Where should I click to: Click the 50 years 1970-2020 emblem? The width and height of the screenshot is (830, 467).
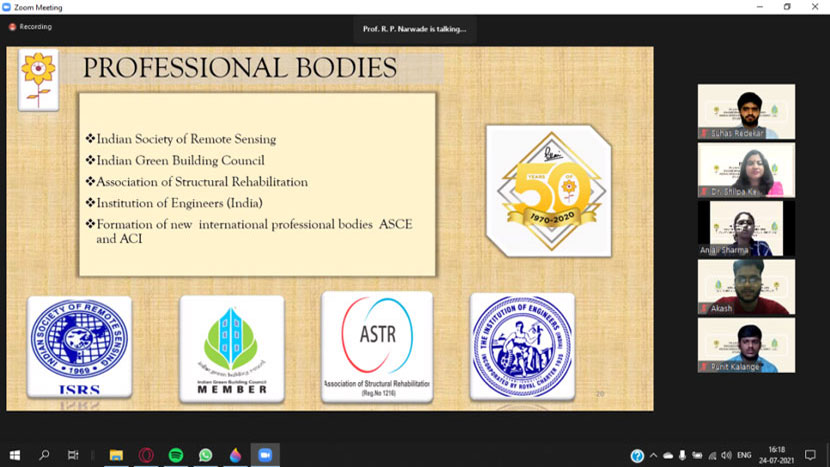pos(549,191)
